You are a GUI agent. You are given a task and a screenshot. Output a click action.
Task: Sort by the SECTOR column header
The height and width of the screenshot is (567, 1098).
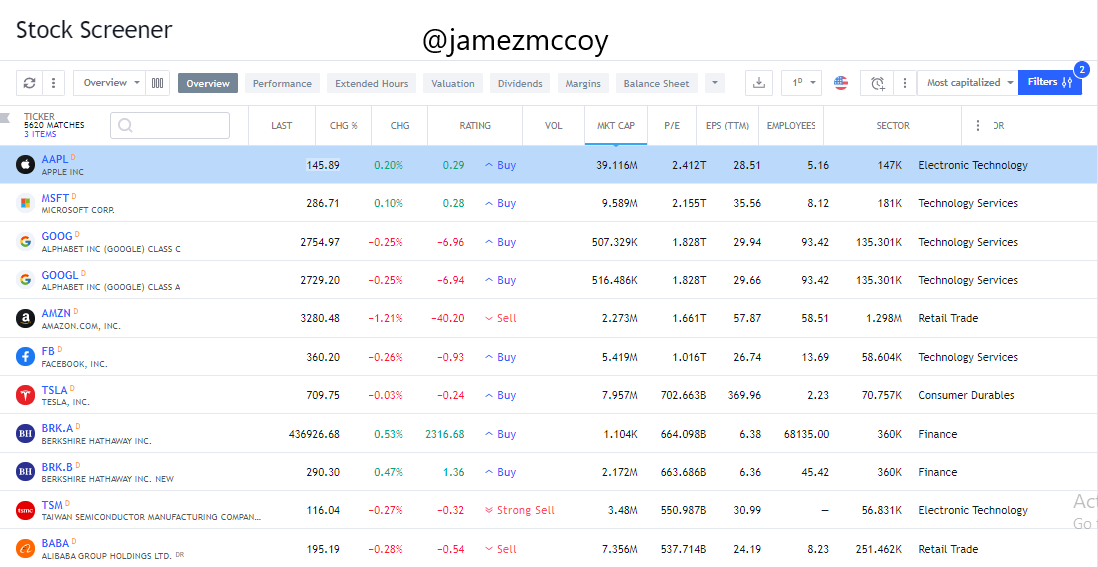[x=893, y=126]
